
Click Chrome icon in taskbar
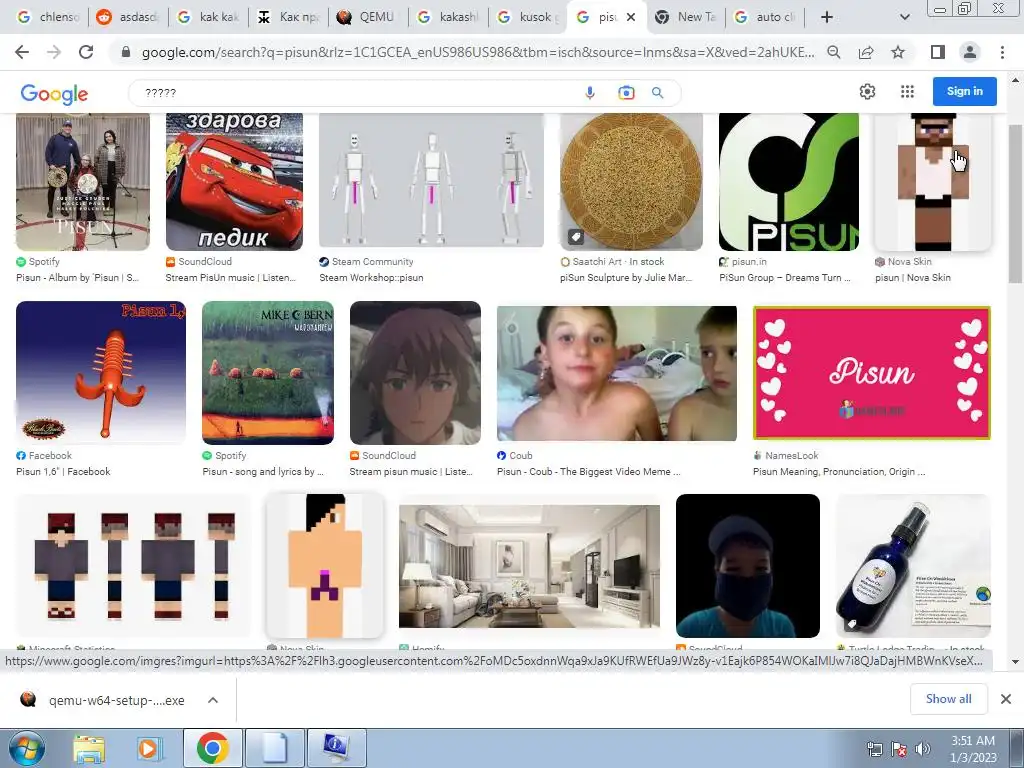(212, 748)
